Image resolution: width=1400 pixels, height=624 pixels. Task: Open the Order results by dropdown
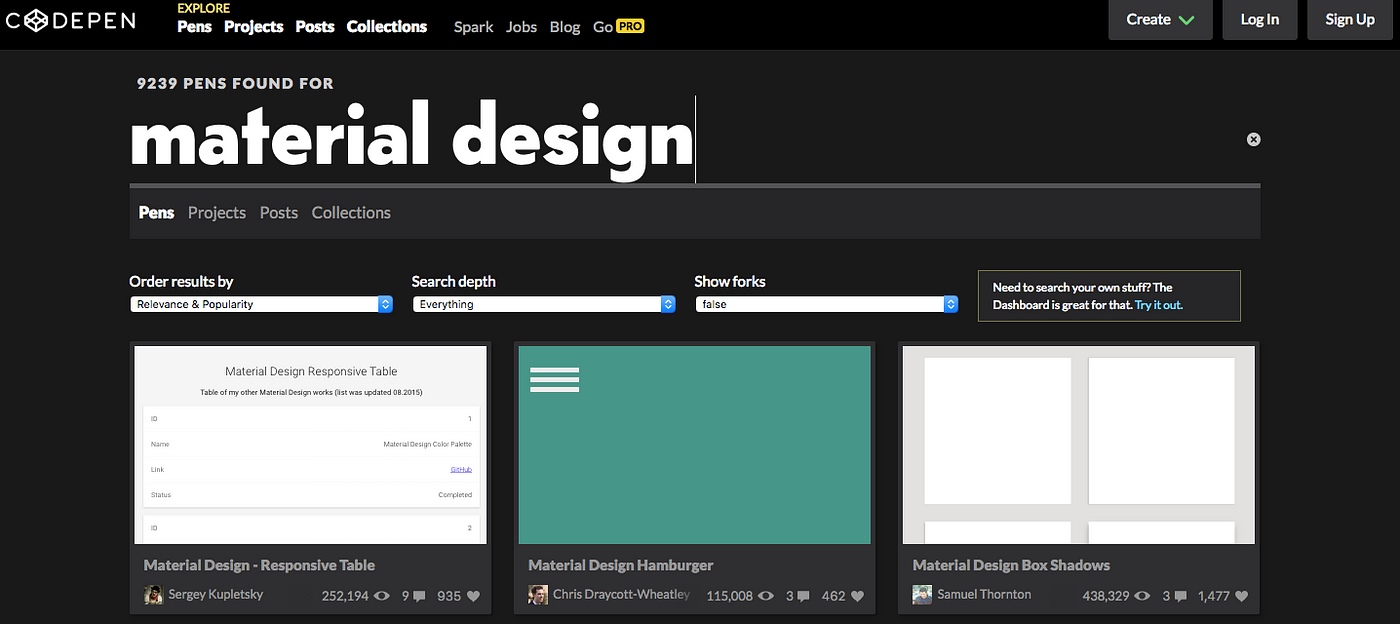click(x=261, y=304)
